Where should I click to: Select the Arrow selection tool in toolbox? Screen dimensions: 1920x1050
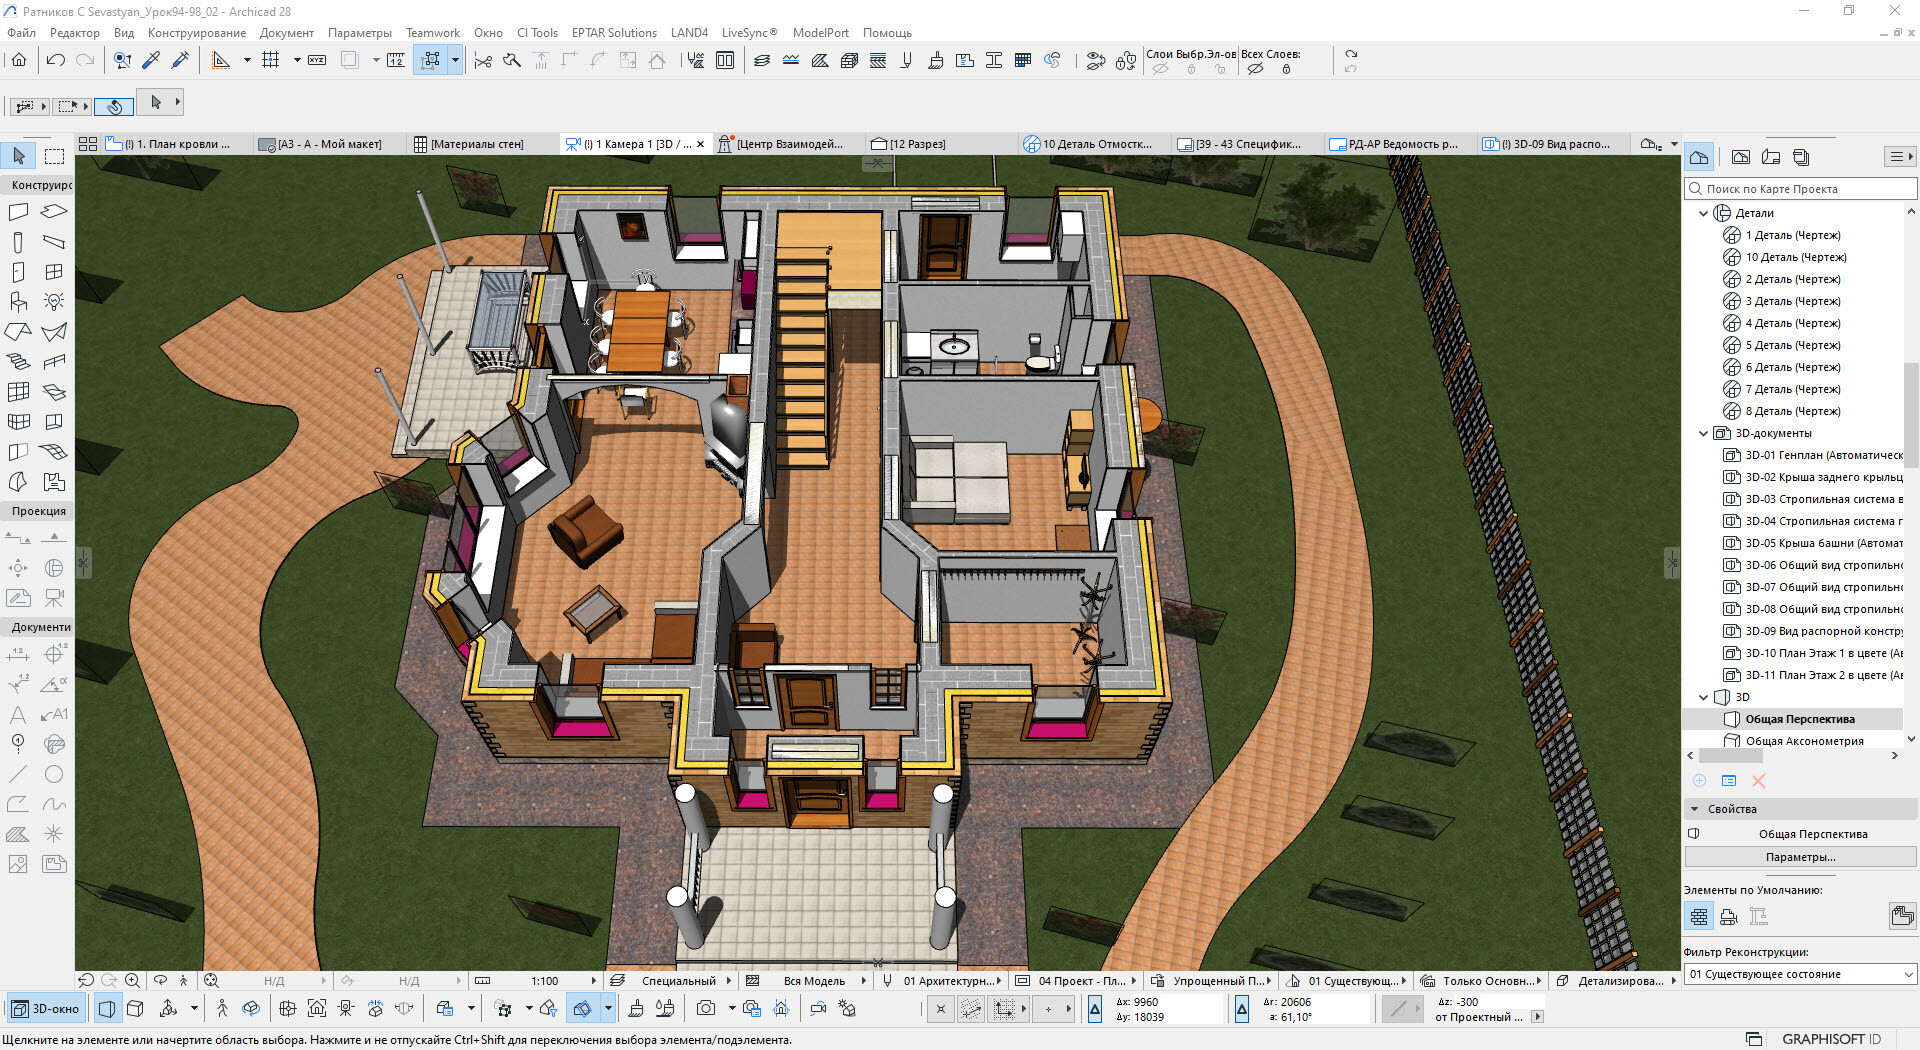[19, 156]
